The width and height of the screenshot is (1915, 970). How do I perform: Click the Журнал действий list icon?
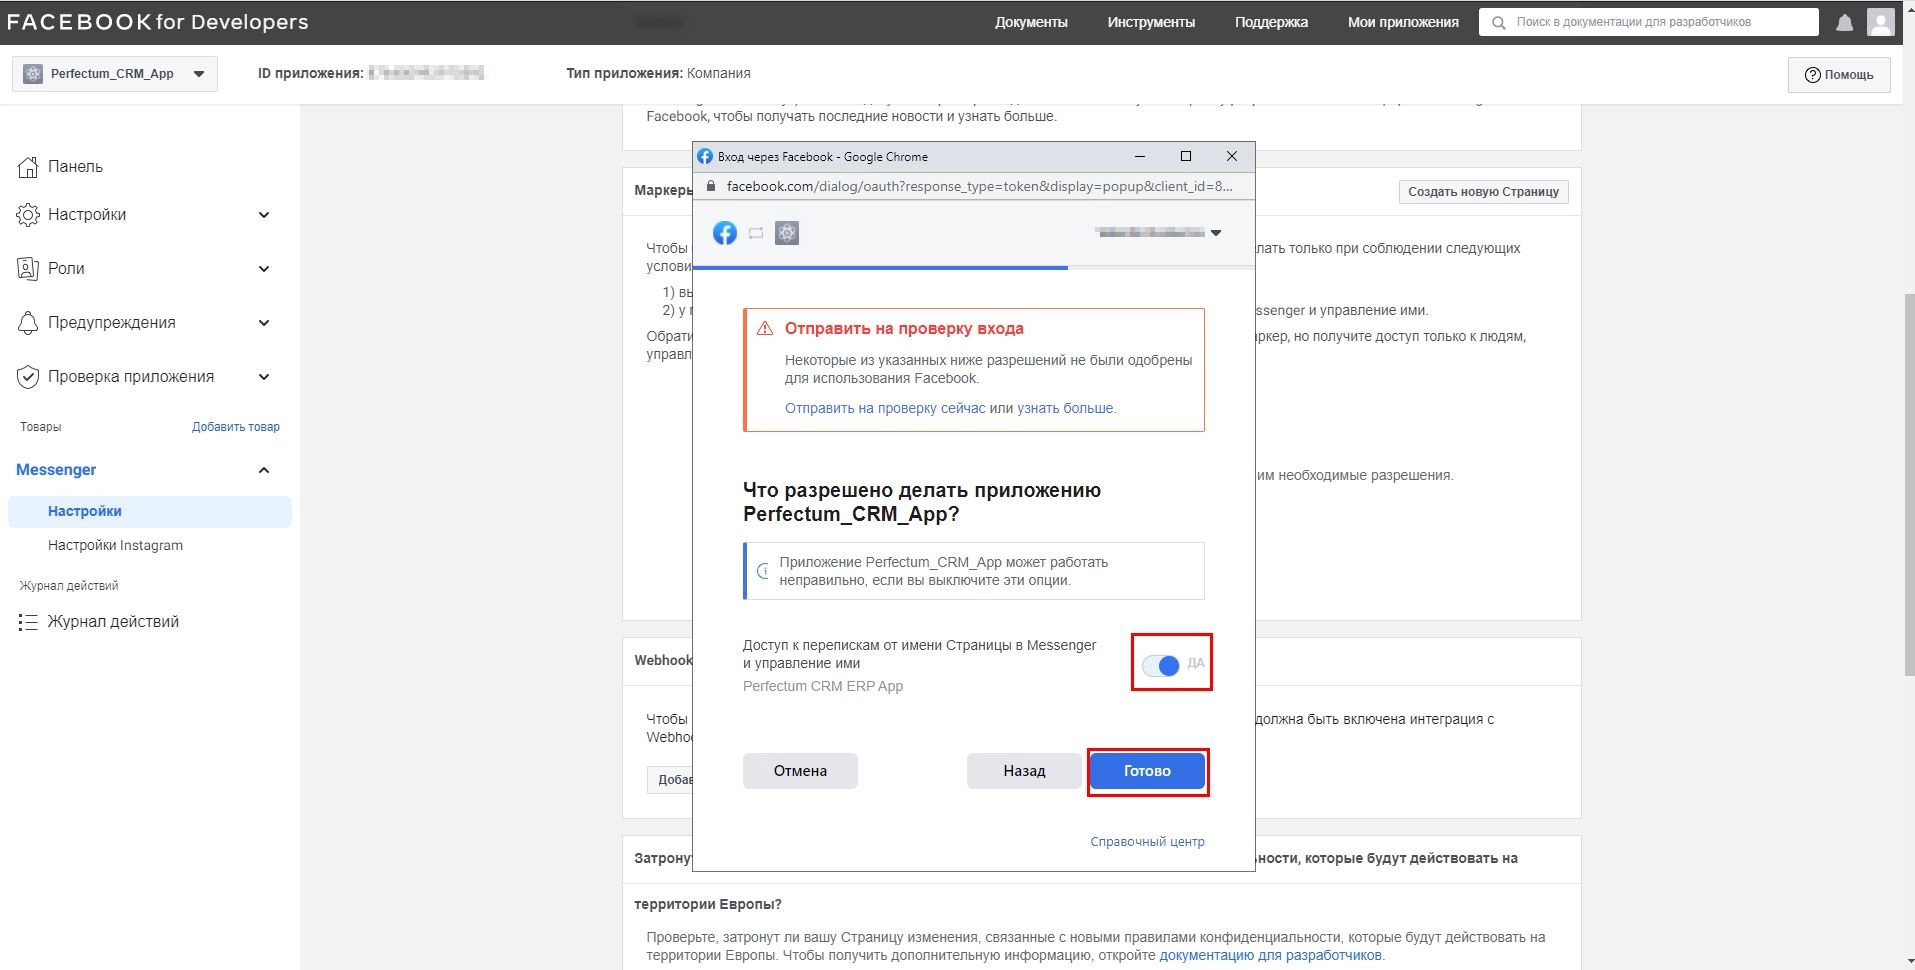pyautogui.click(x=28, y=622)
